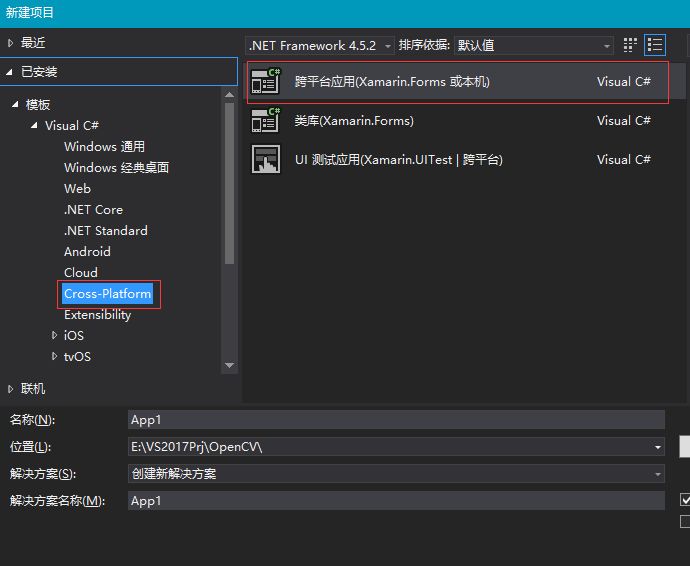Screen dimensions: 690x566
Task: Expand the tvOS tree node
Action: [x=55, y=357]
